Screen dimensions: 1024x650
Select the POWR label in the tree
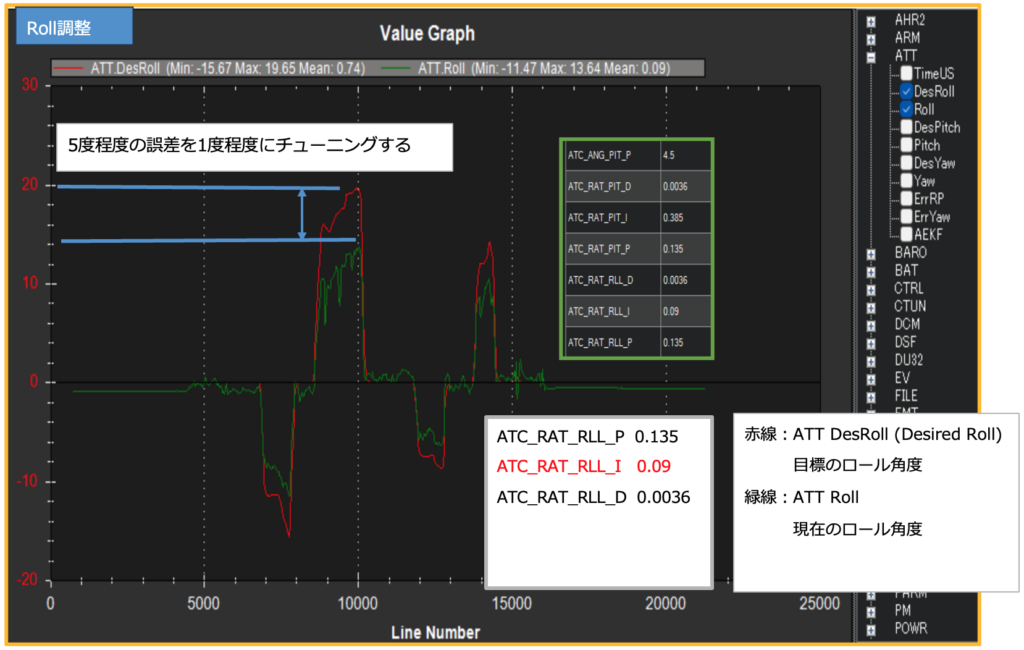pos(910,628)
